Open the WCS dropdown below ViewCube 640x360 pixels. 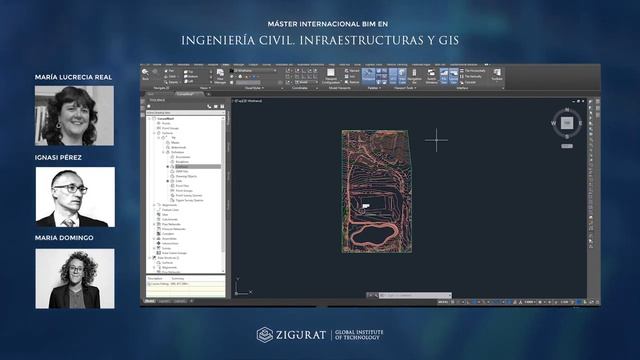pos(567,146)
